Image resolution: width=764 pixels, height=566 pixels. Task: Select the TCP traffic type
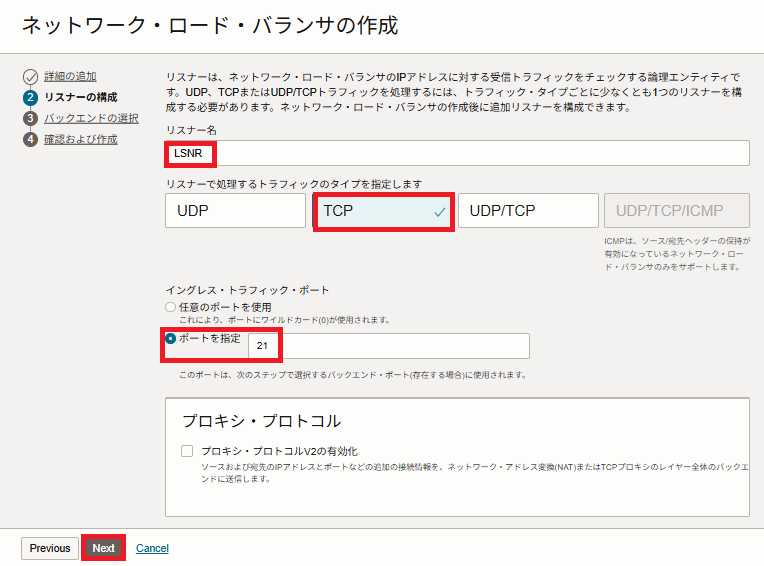[x=382, y=210]
